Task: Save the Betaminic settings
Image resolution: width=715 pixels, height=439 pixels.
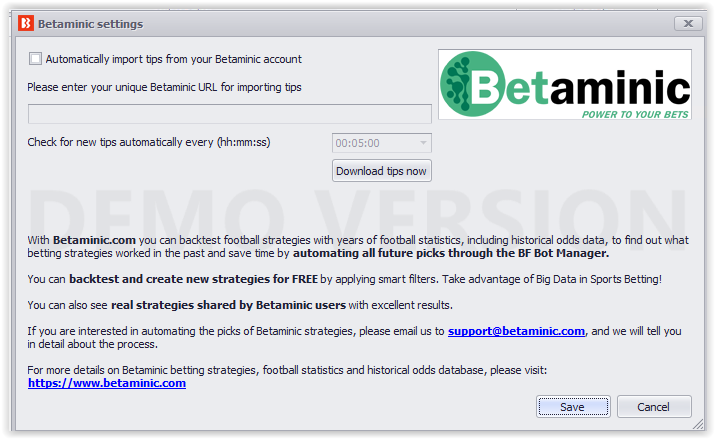Action: (573, 407)
